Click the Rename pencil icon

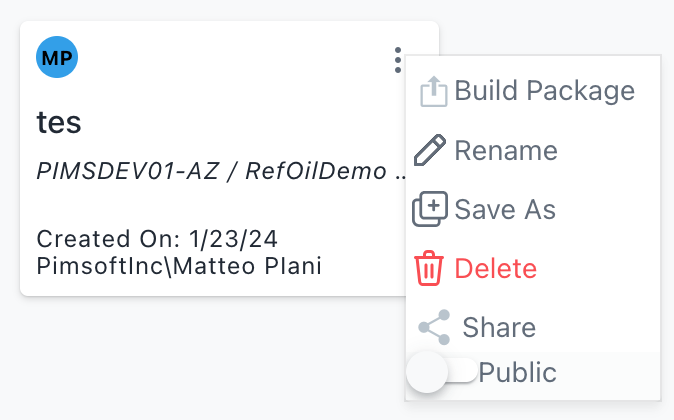point(430,151)
